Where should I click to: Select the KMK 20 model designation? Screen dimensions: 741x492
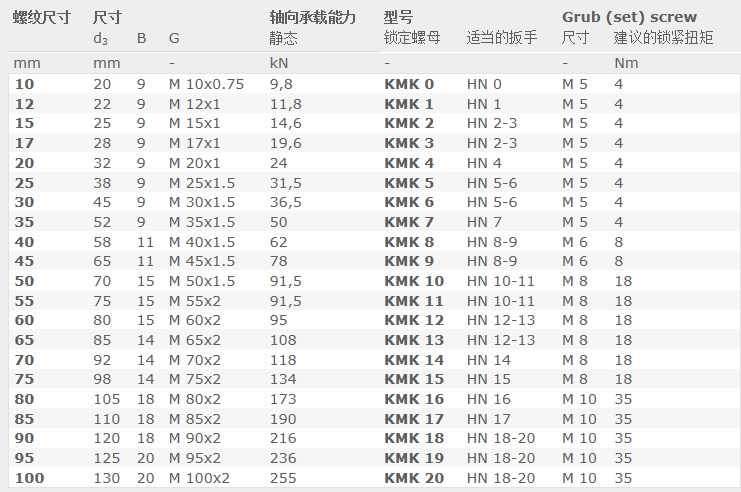[413, 478]
